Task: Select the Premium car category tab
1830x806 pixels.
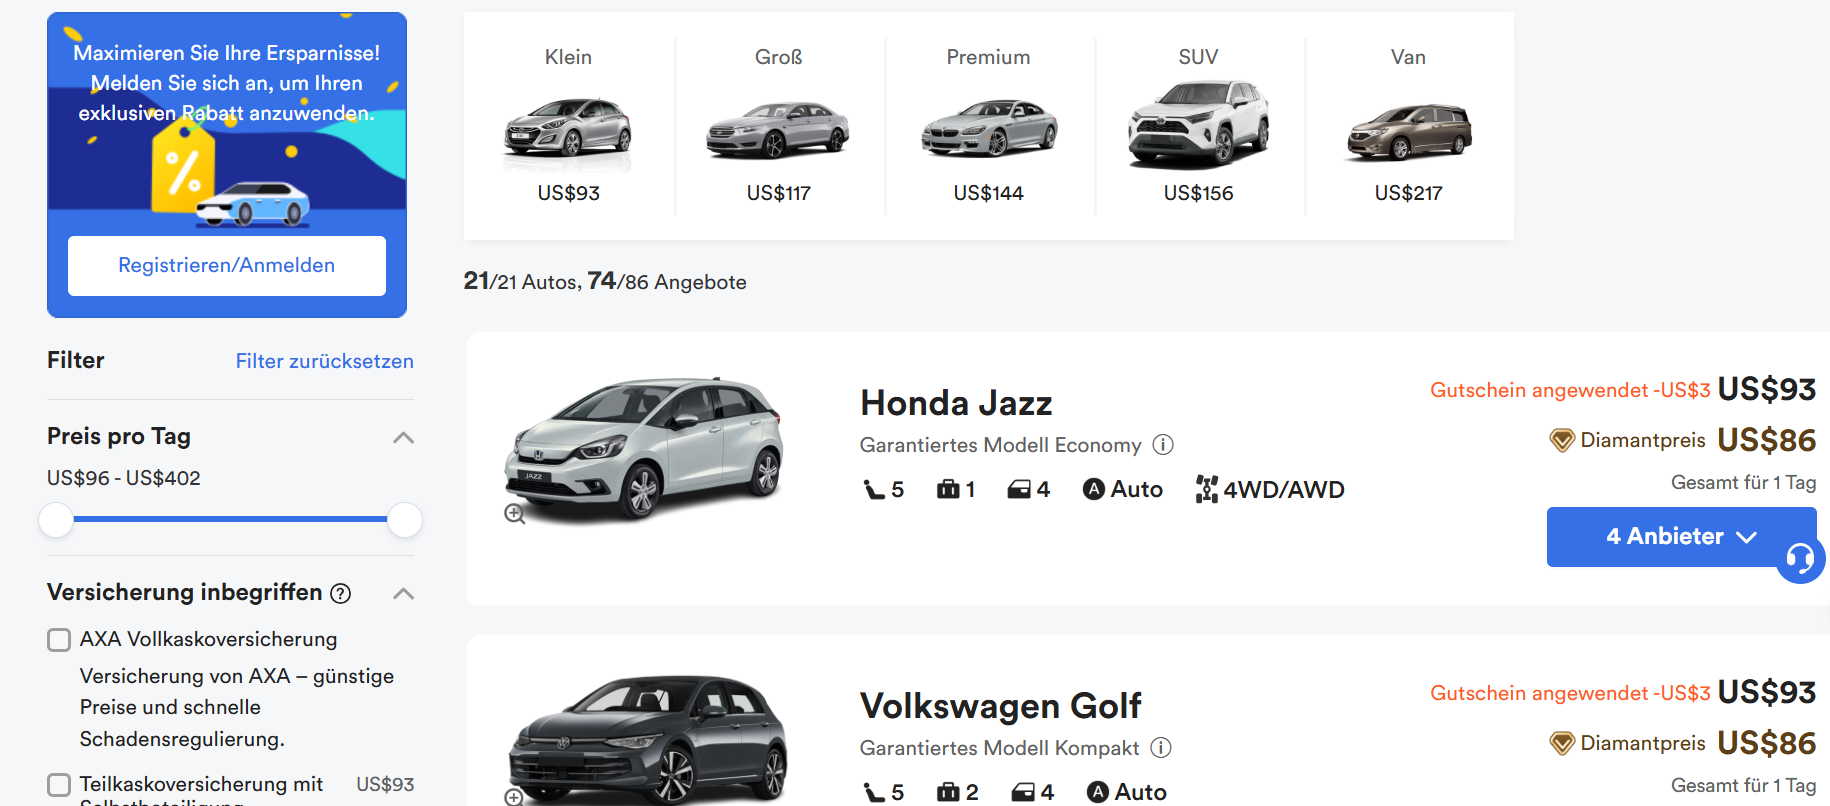Action: [988, 126]
